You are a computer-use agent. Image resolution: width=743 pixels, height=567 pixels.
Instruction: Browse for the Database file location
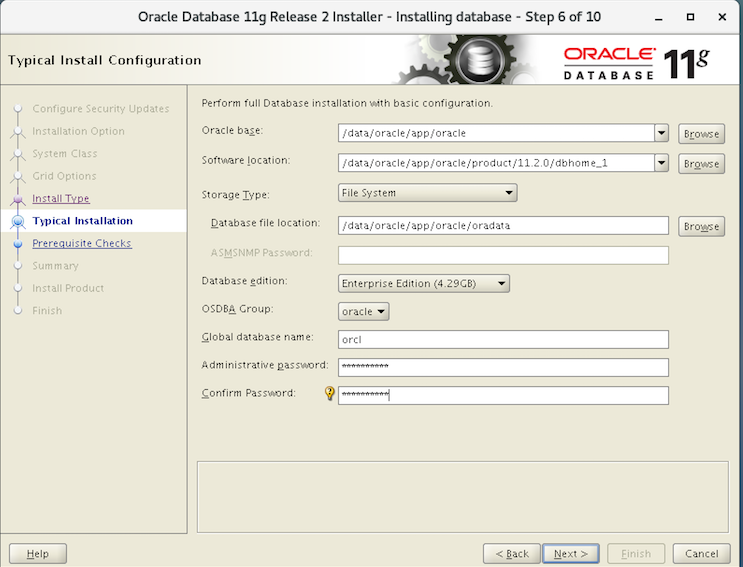[x=701, y=226]
